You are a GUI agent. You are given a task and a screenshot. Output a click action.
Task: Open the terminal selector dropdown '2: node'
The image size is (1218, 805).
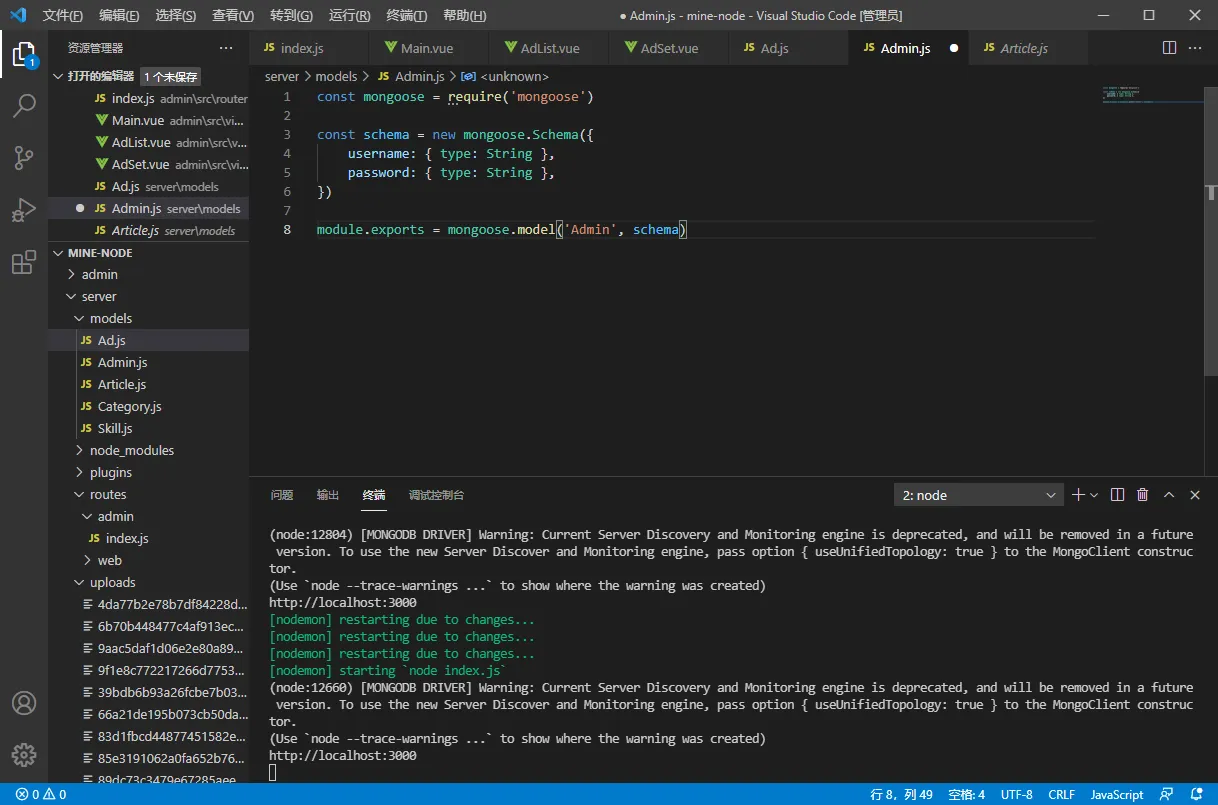pyautogui.click(x=979, y=495)
